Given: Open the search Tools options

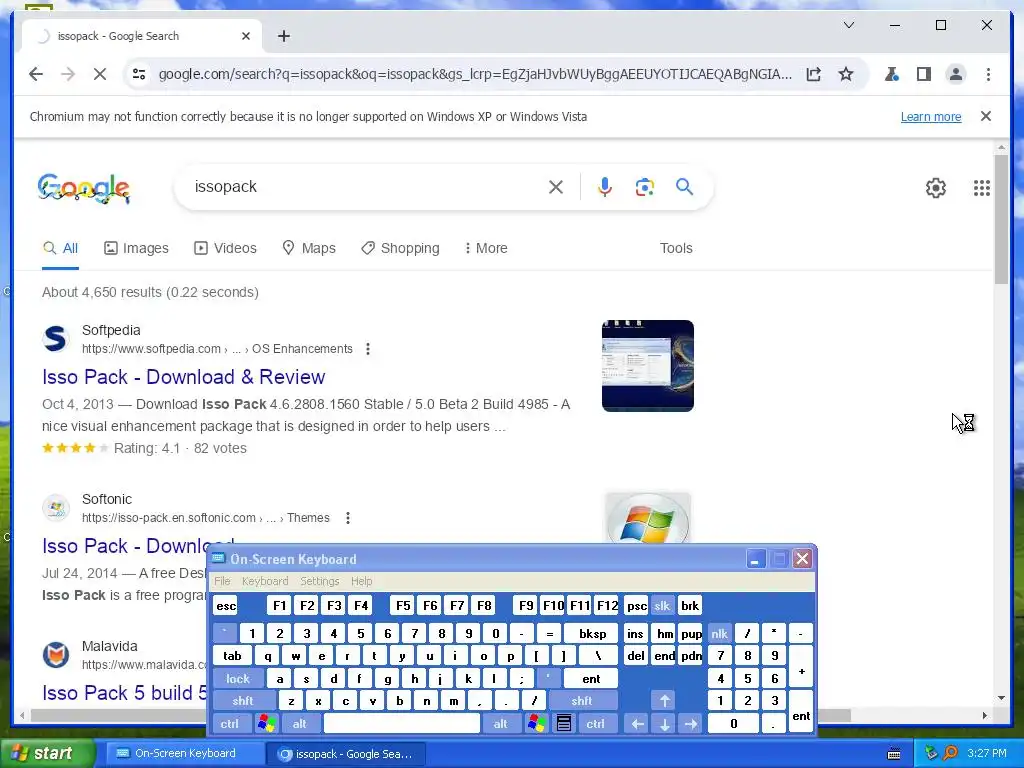Looking at the screenshot, I should (676, 248).
